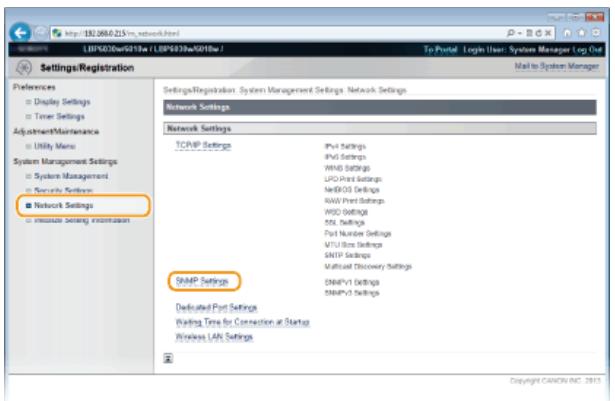
Task: Open Security Settings in the sidebar
Action: [x=64, y=190]
